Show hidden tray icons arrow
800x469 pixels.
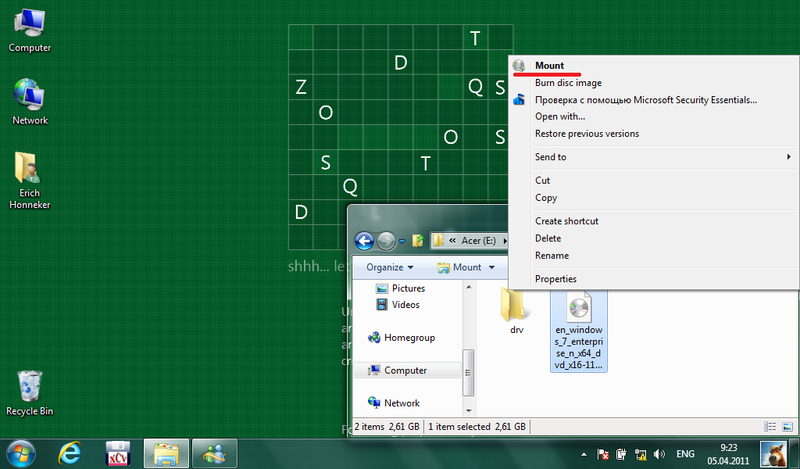pyautogui.click(x=584, y=454)
